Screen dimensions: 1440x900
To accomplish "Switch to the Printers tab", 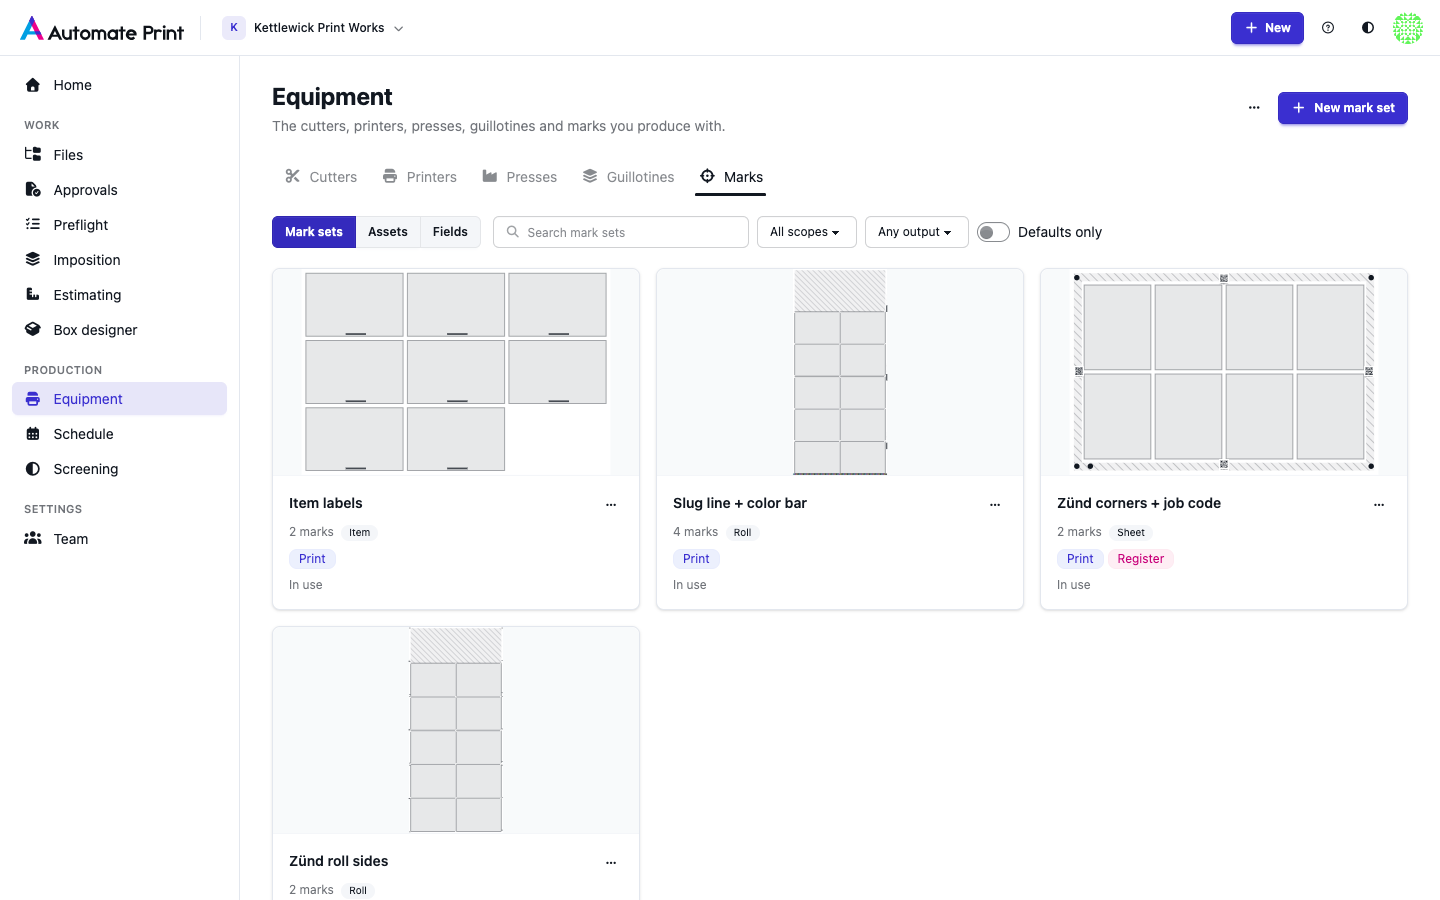I will tap(420, 177).
